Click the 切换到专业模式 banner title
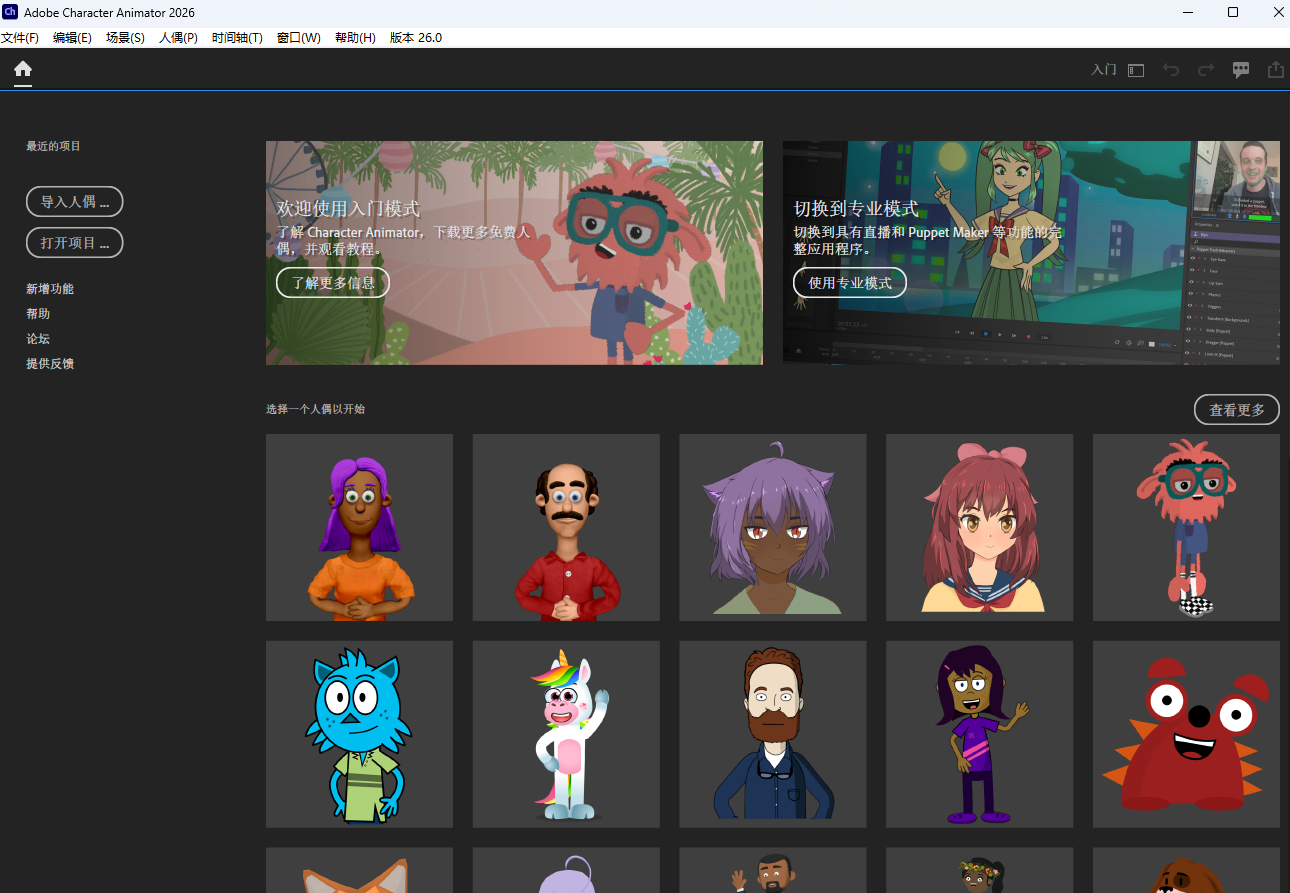Image resolution: width=1290 pixels, height=893 pixels. [856, 209]
